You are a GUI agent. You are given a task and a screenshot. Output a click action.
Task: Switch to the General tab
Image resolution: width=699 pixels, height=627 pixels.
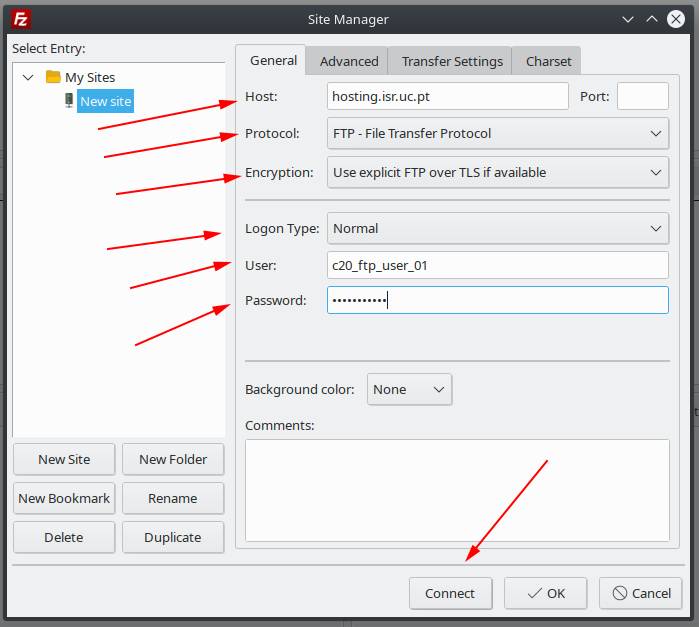coord(273,60)
